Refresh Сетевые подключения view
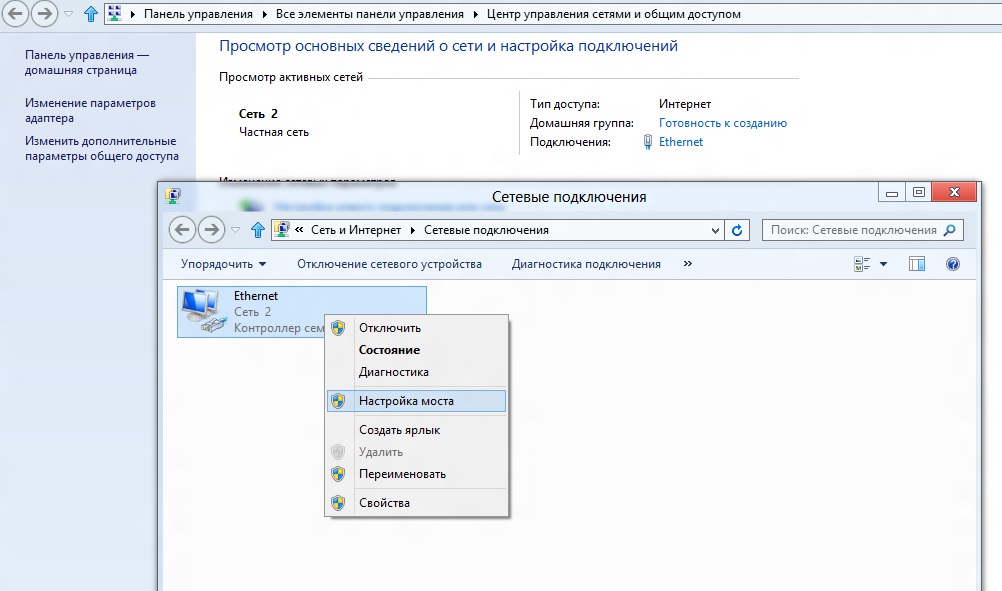The image size is (1002, 591). point(737,230)
